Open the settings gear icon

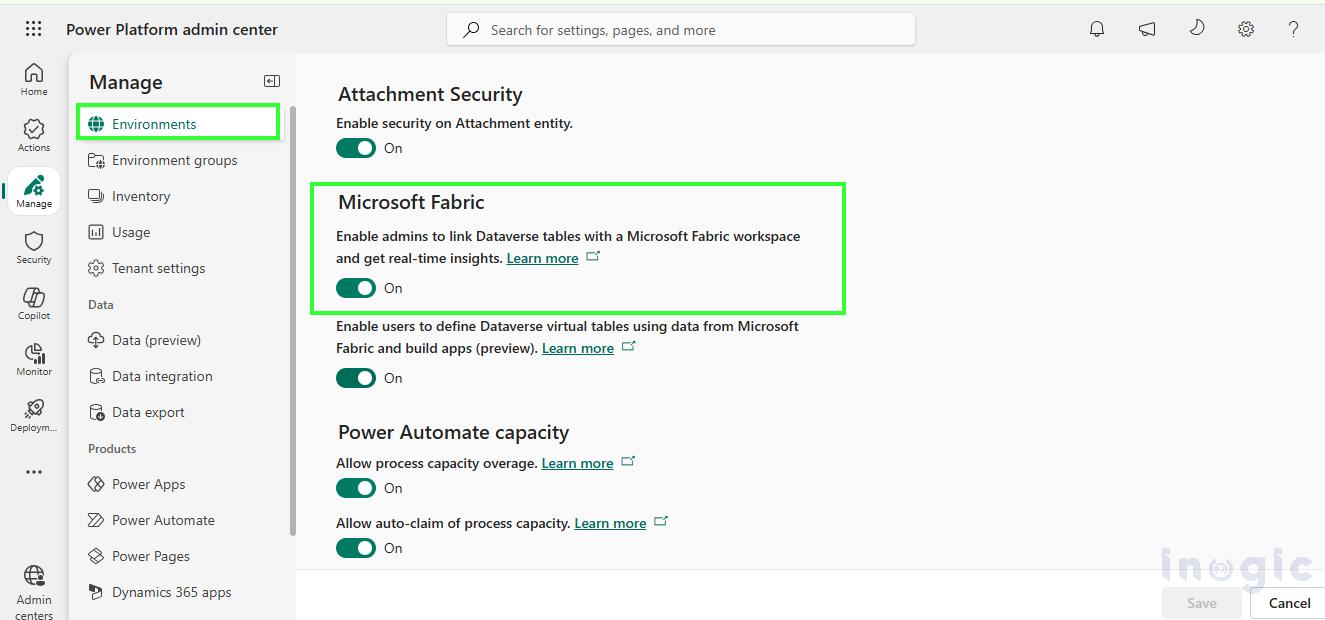pos(1246,29)
